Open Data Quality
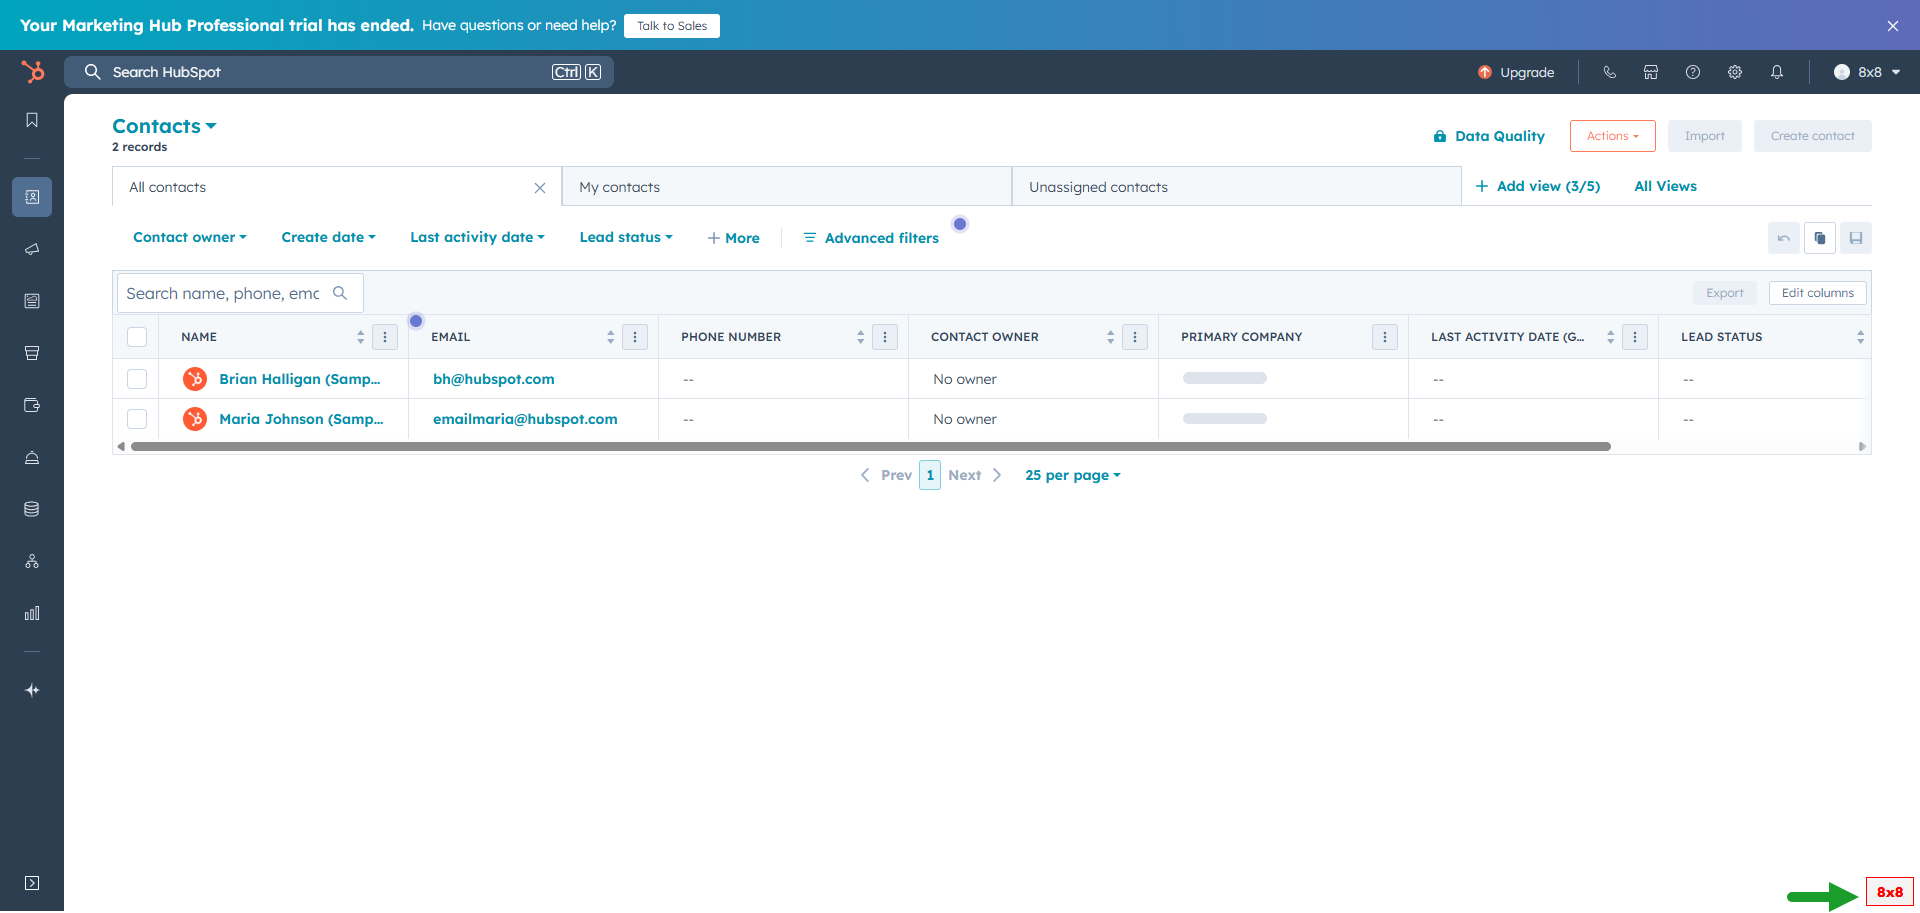Screen dimensions: 1920x913 pyautogui.click(x=1489, y=136)
